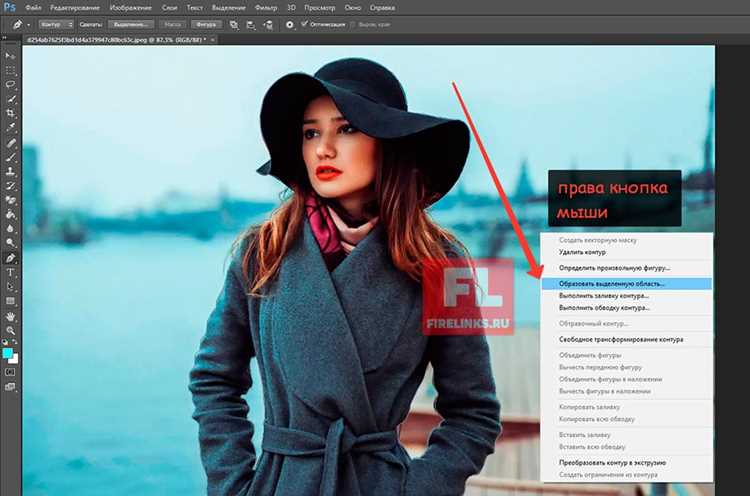Select the Move tool
This screenshot has width=750, height=496.
click(10, 56)
